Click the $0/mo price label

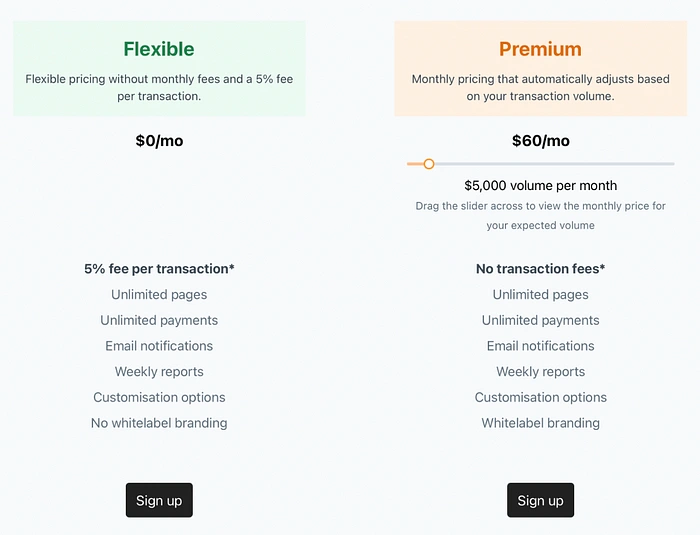(159, 141)
